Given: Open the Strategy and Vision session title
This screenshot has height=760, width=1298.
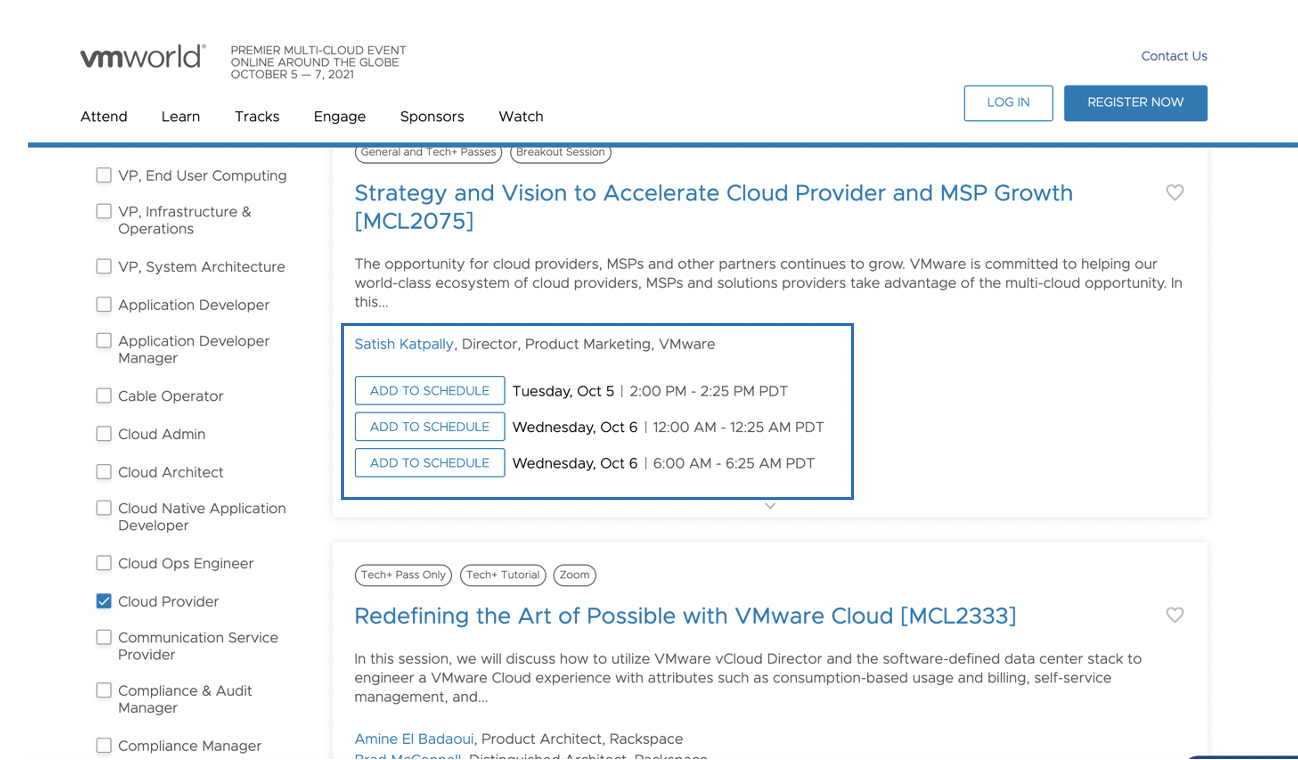Looking at the screenshot, I should [x=714, y=207].
